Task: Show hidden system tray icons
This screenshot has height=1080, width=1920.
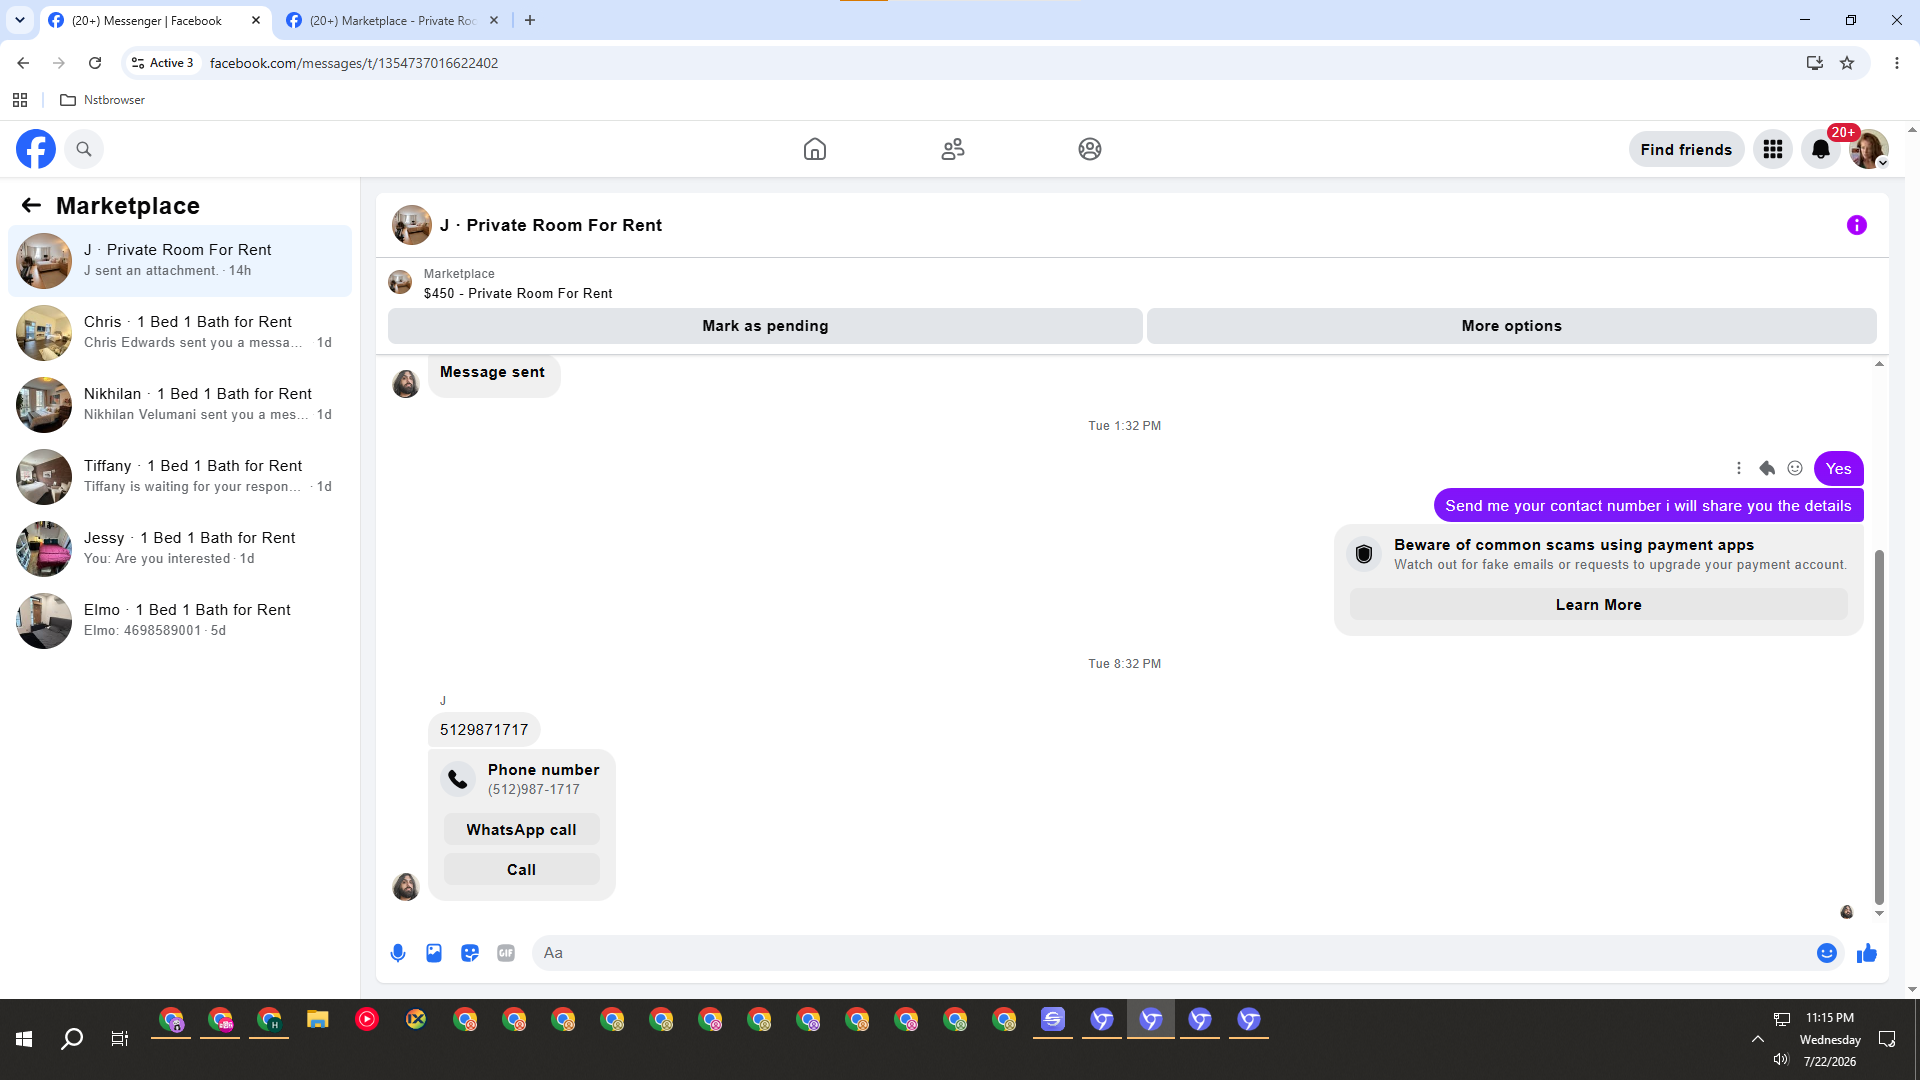Action: coord(1757,1039)
